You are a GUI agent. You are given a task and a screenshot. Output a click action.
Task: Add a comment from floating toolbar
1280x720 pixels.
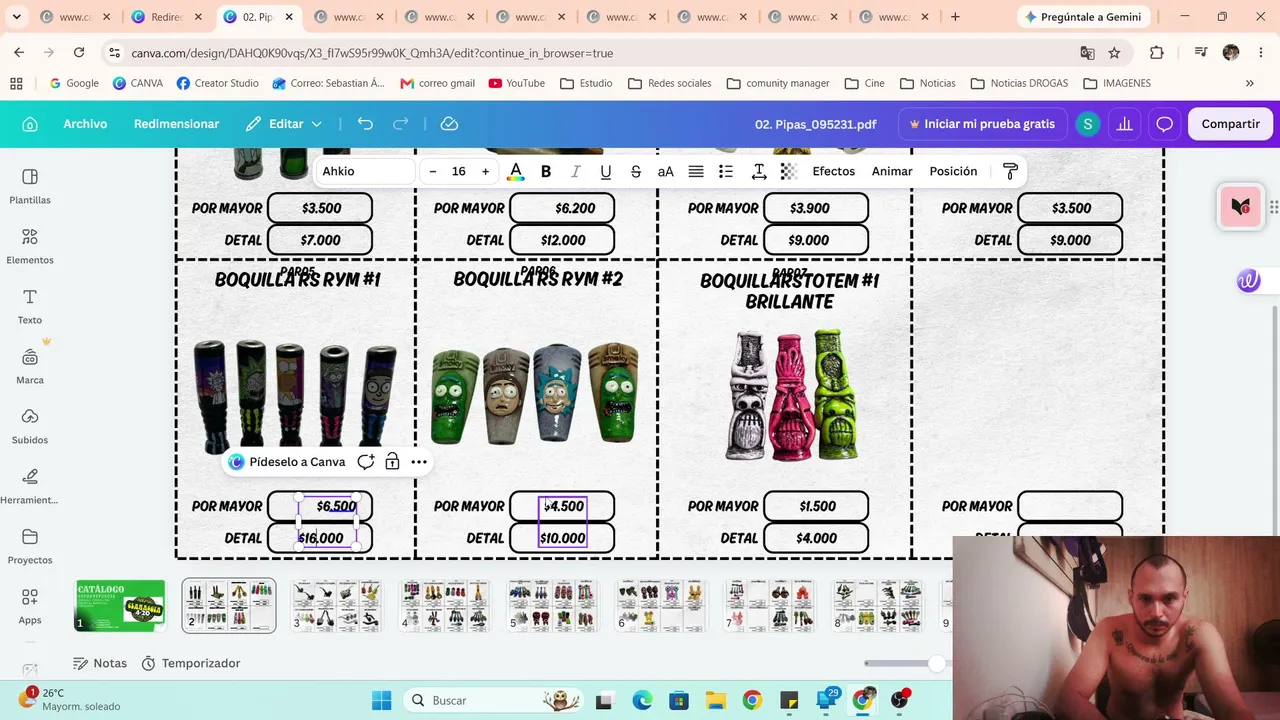point(366,462)
